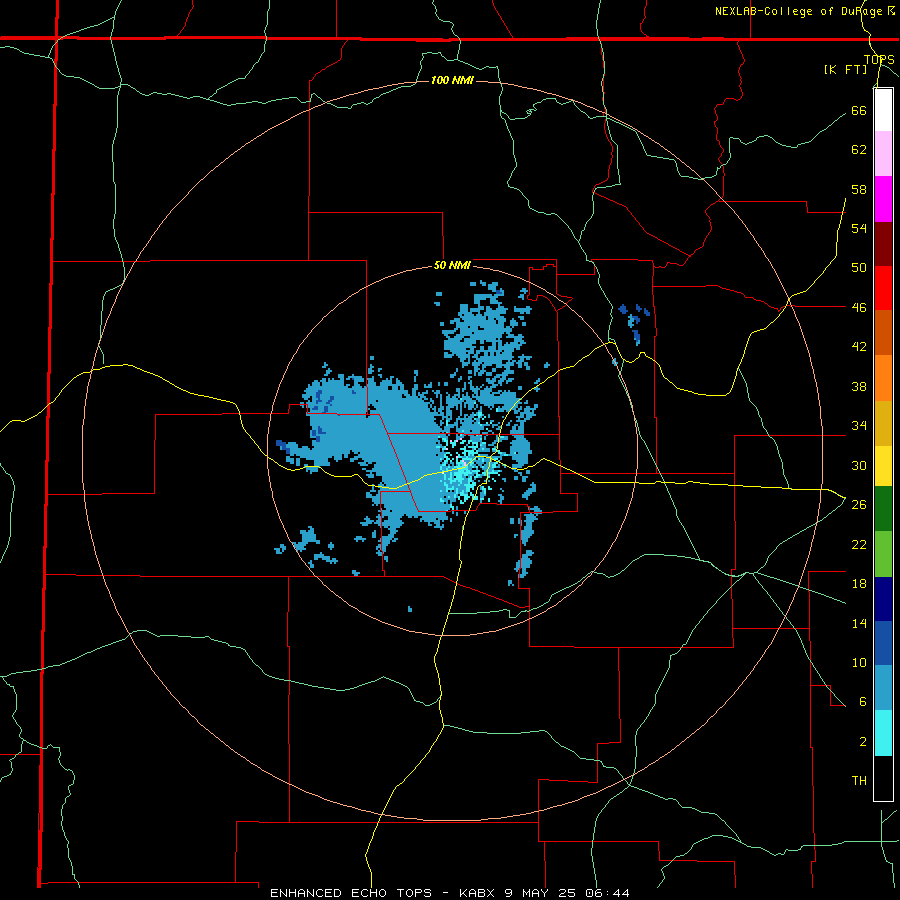This screenshot has height=900, width=900.
Task: Click the bright yellow legend band
Action: (x=883, y=468)
